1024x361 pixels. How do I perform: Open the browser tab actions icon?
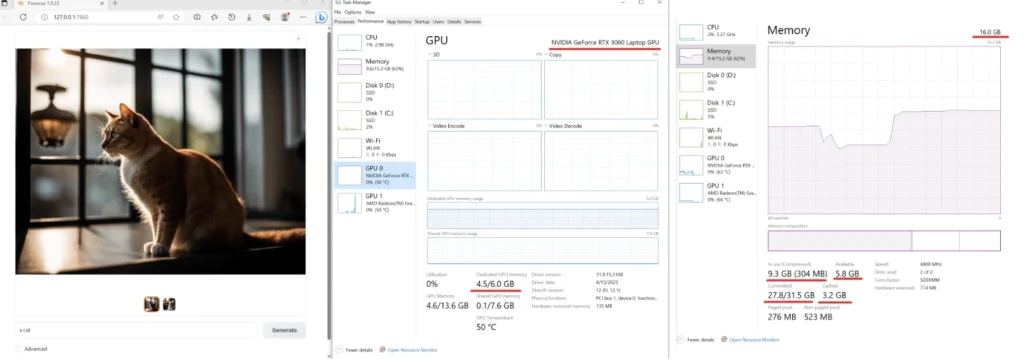(x=5, y=3)
